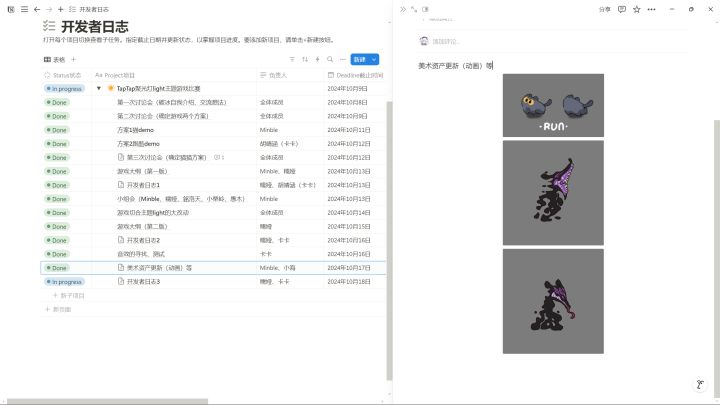The width and height of the screenshot is (720, 405).
Task: Open the 方案1 demo row
Action: click(135, 130)
